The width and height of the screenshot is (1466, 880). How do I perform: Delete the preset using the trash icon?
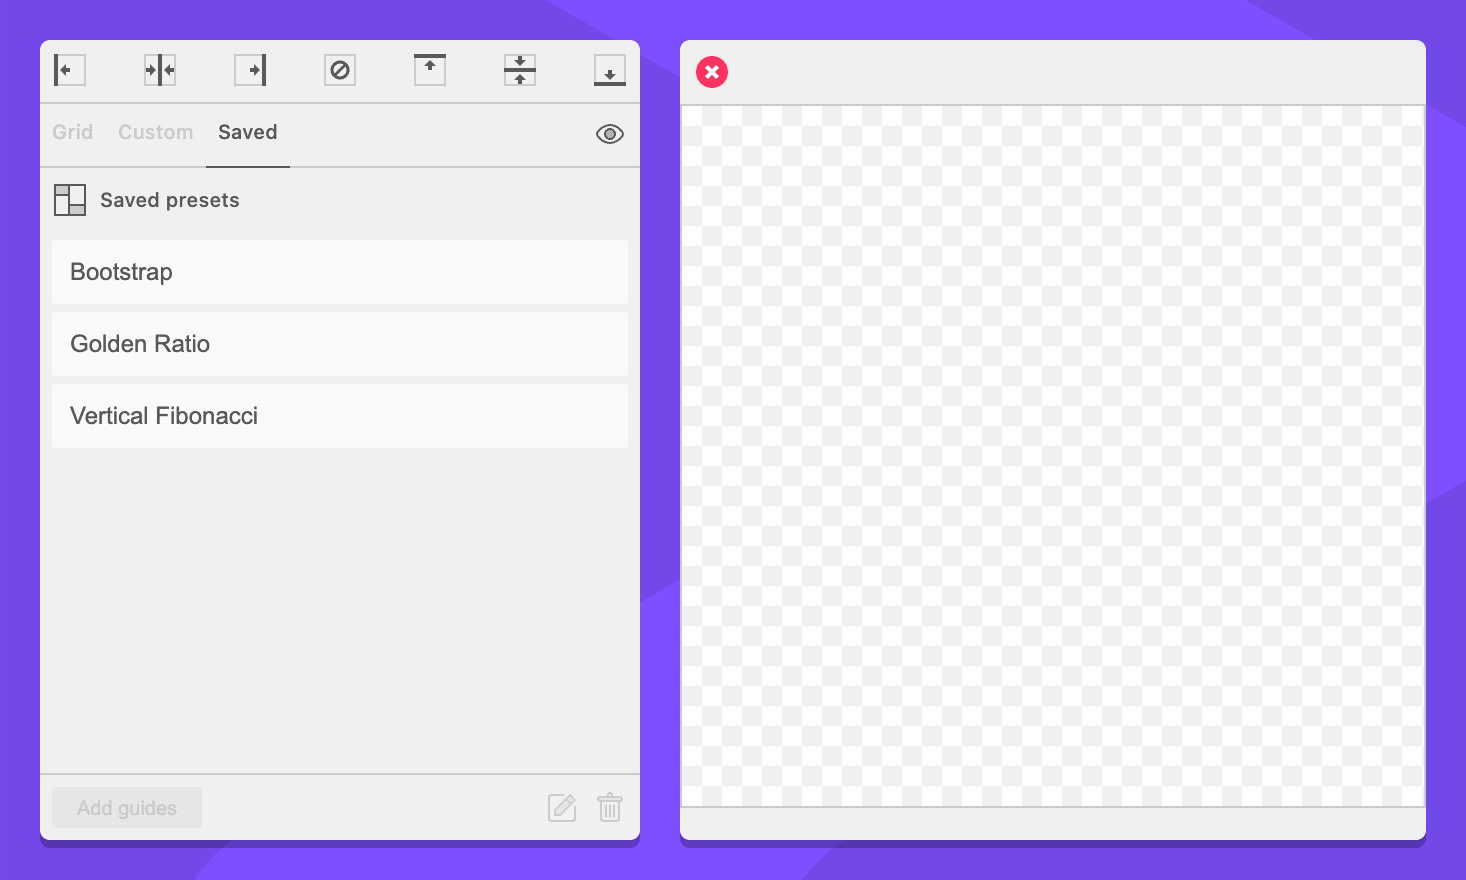pyautogui.click(x=610, y=807)
